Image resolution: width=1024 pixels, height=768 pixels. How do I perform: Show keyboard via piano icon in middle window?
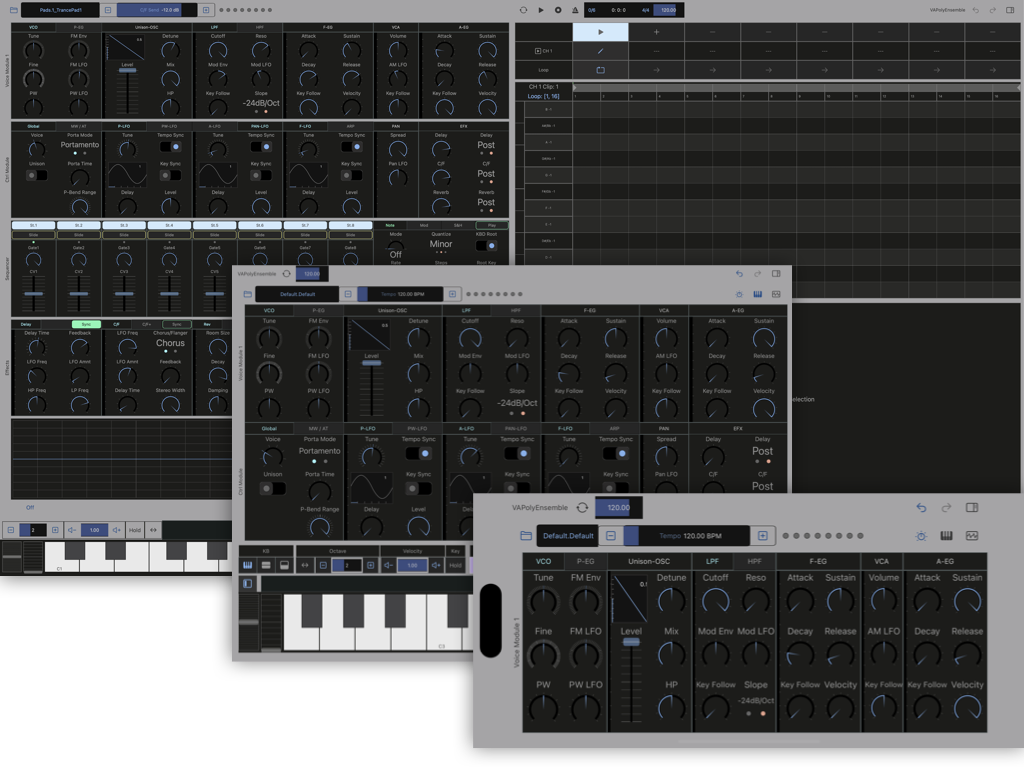(758, 294)
